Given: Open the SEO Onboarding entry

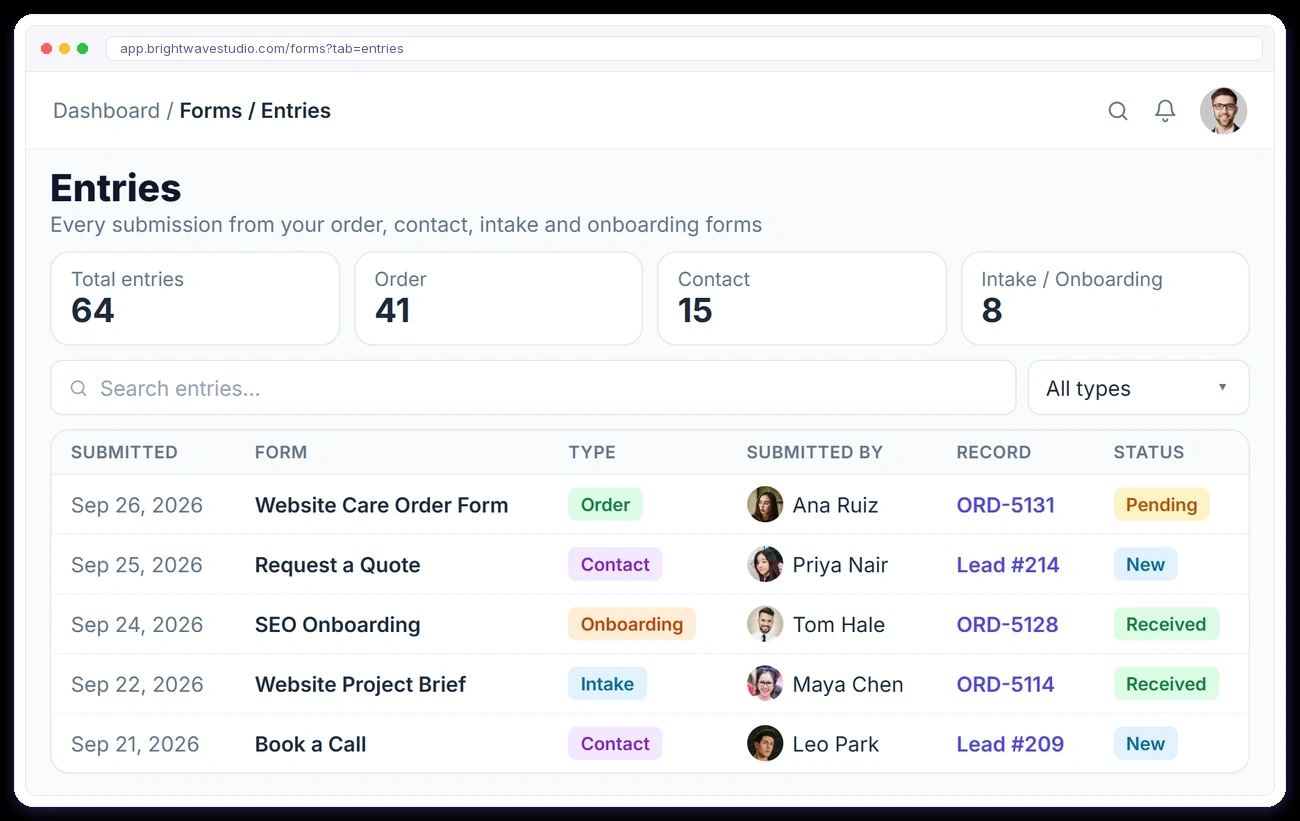Looking at the screenshot, I should 338,625.
